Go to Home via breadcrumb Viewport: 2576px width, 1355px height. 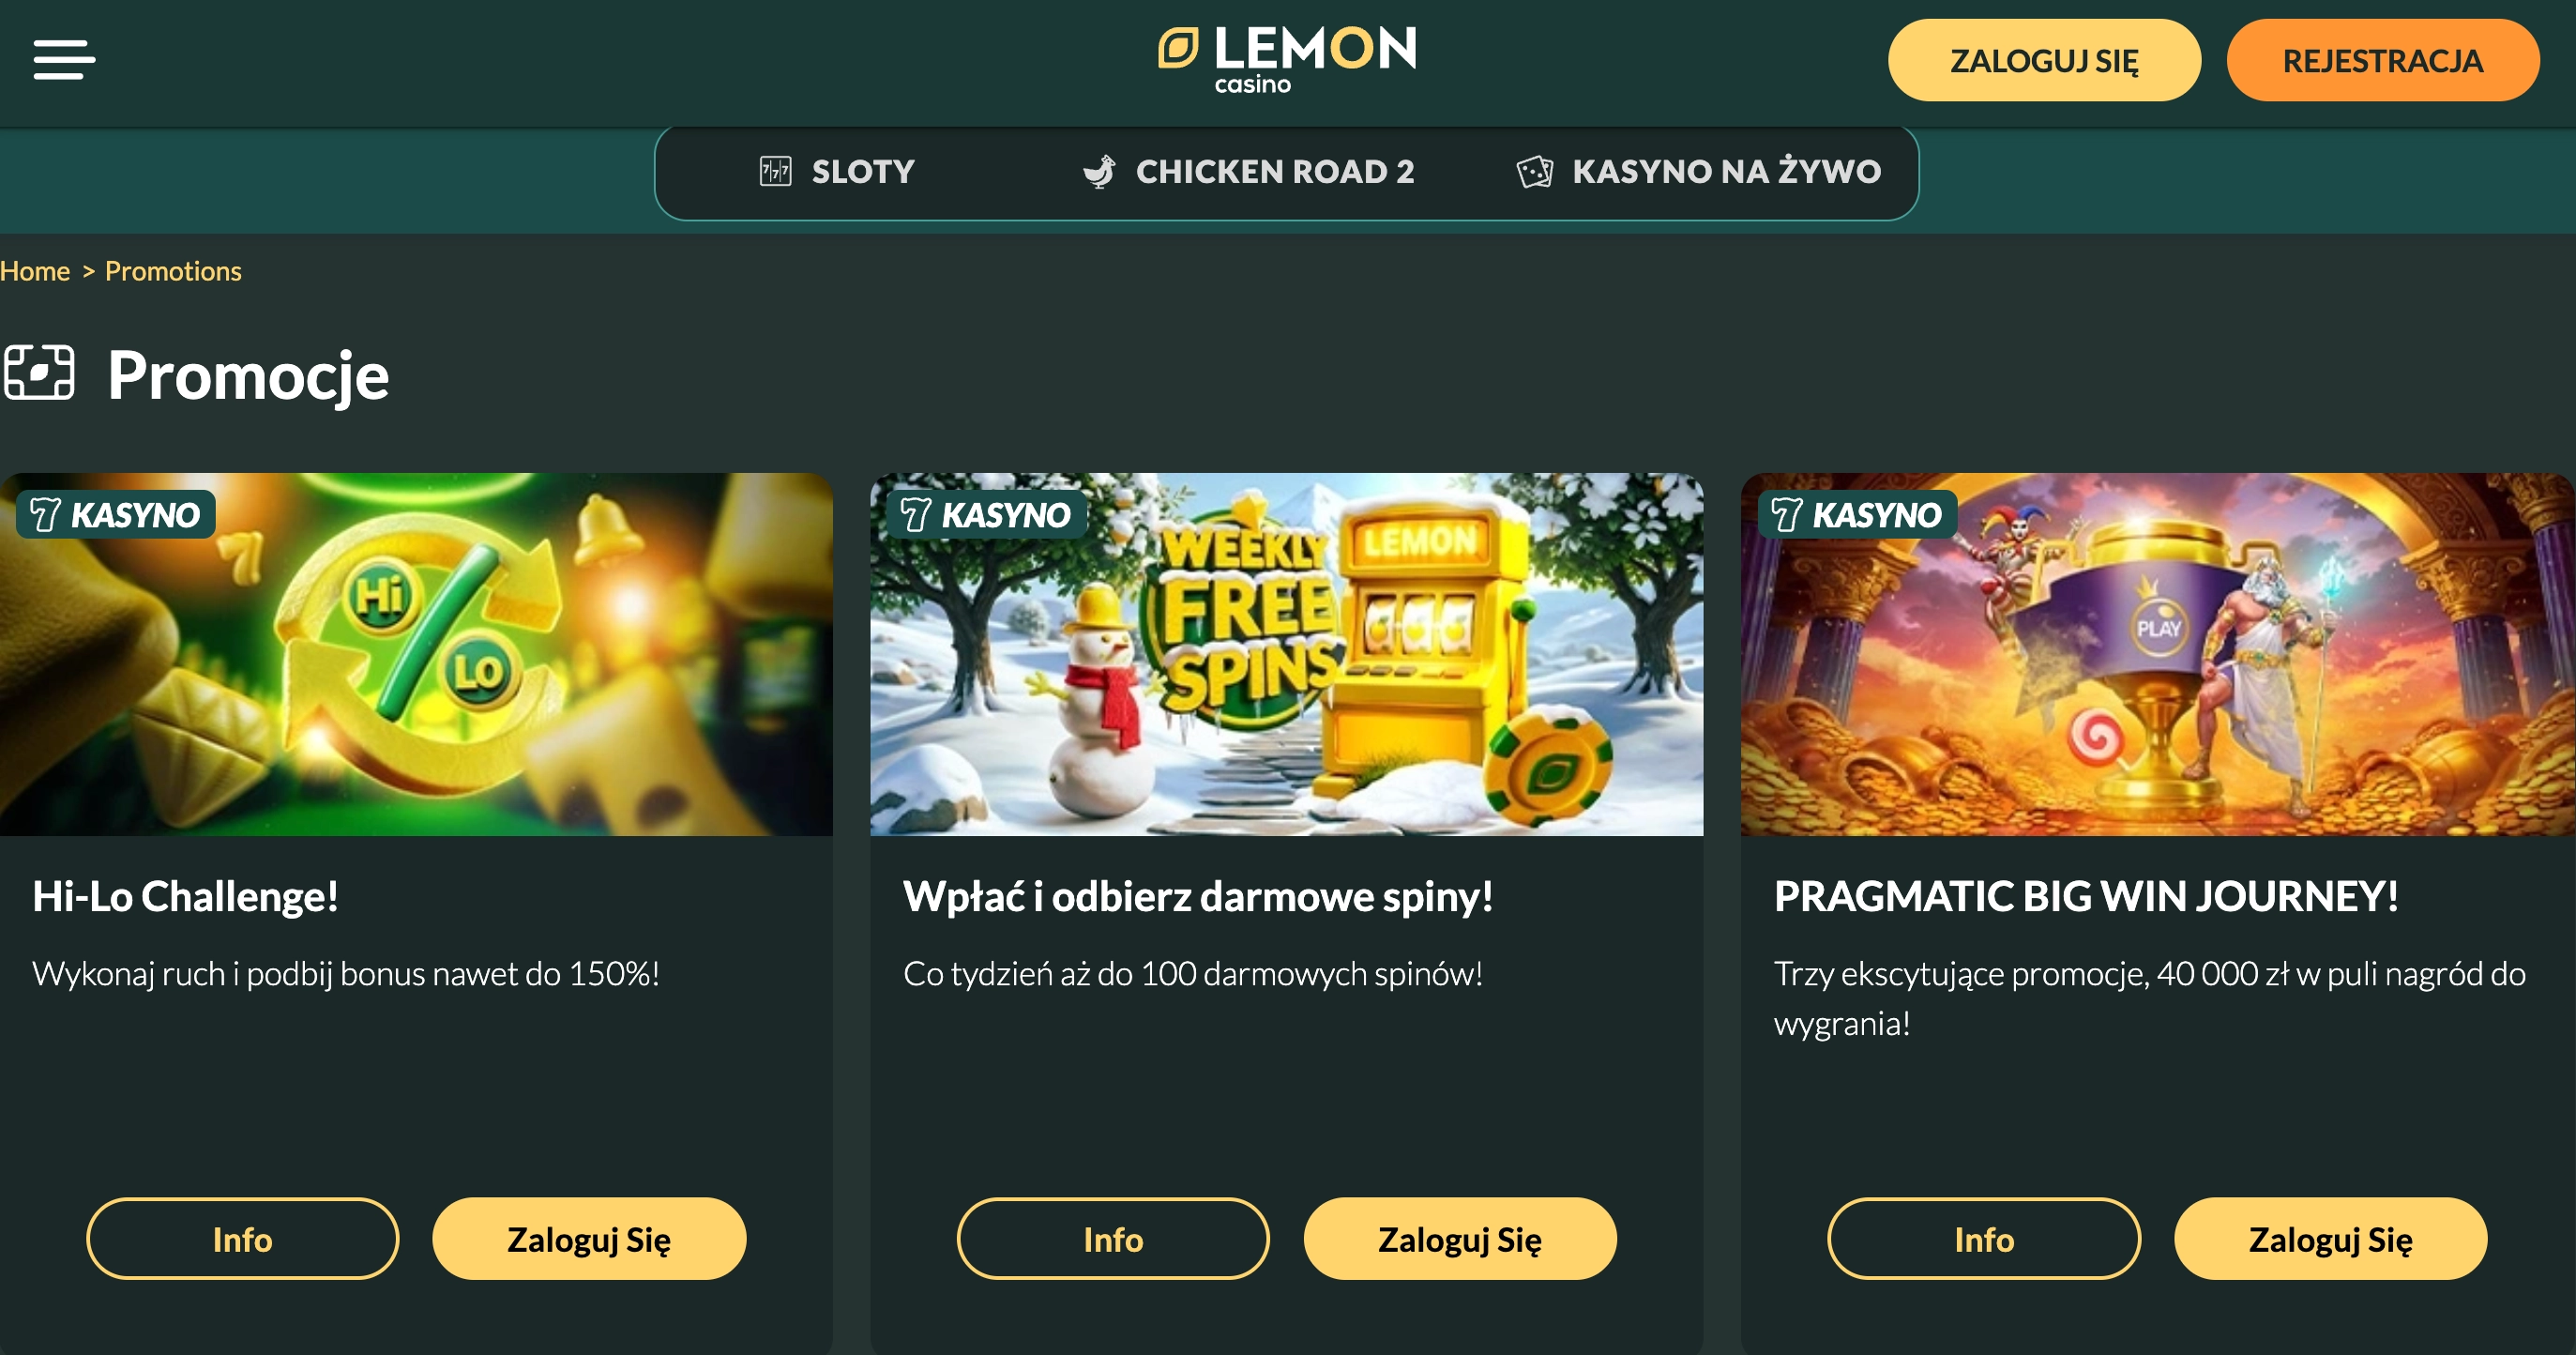[35, 271]
